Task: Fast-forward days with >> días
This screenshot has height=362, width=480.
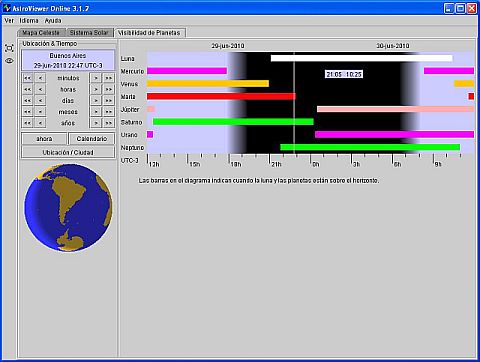Action: click(109, 101)
